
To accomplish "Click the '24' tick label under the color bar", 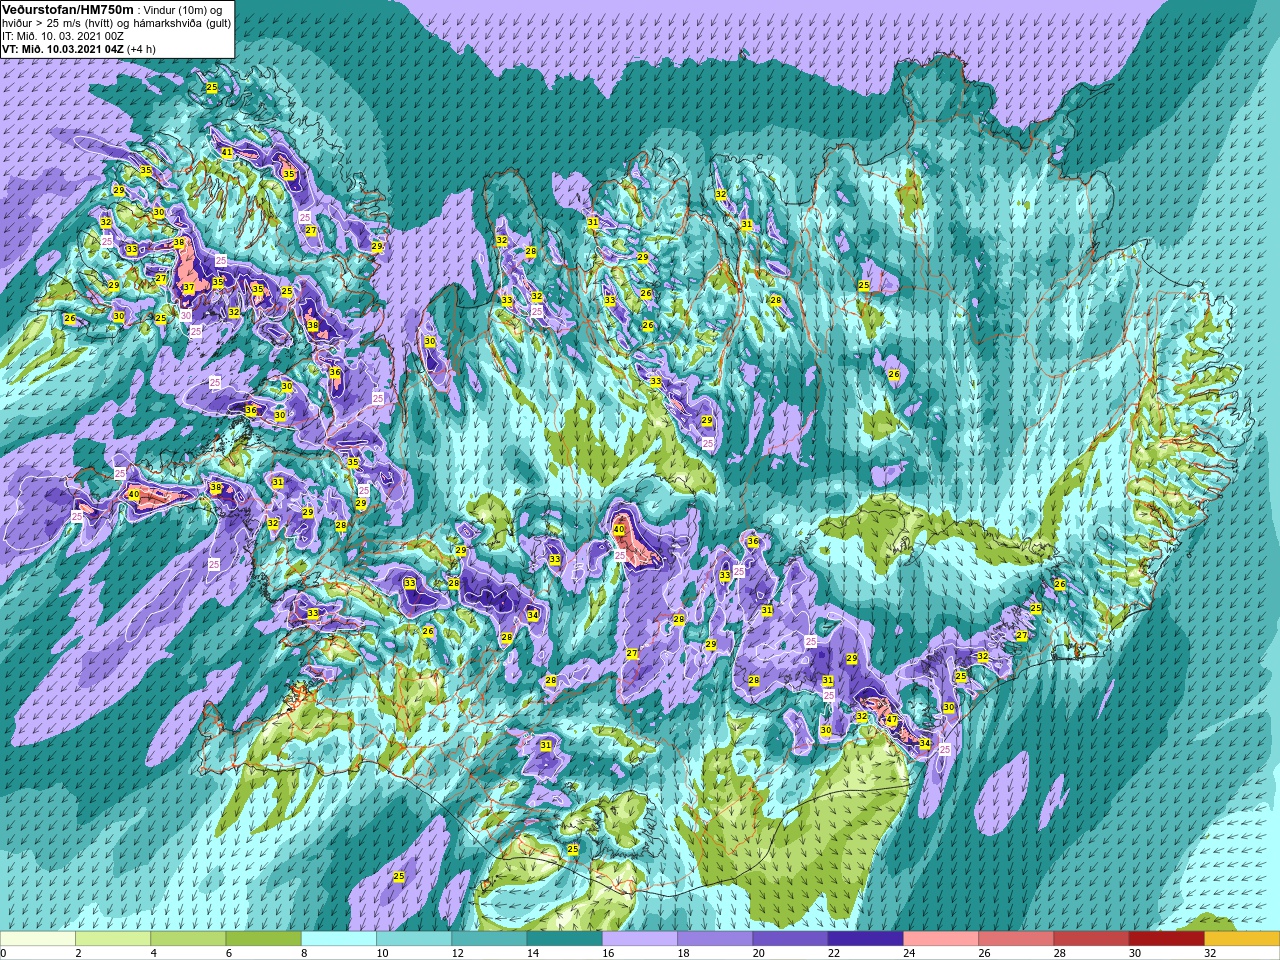I will (909, 953).
